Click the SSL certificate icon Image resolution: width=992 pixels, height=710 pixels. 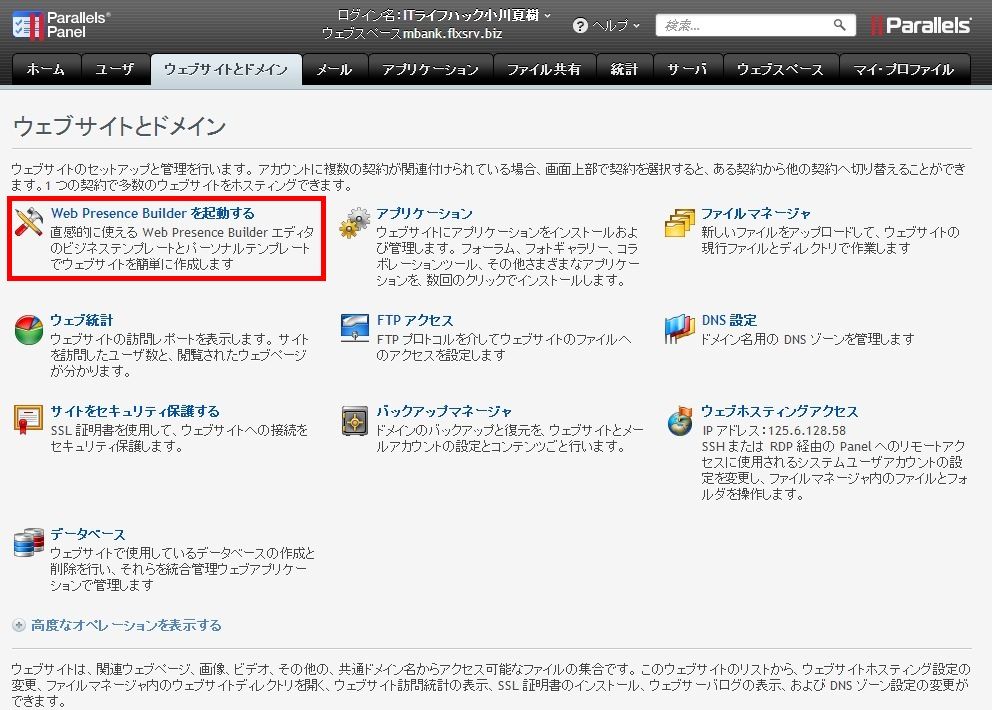coord(28,420)
